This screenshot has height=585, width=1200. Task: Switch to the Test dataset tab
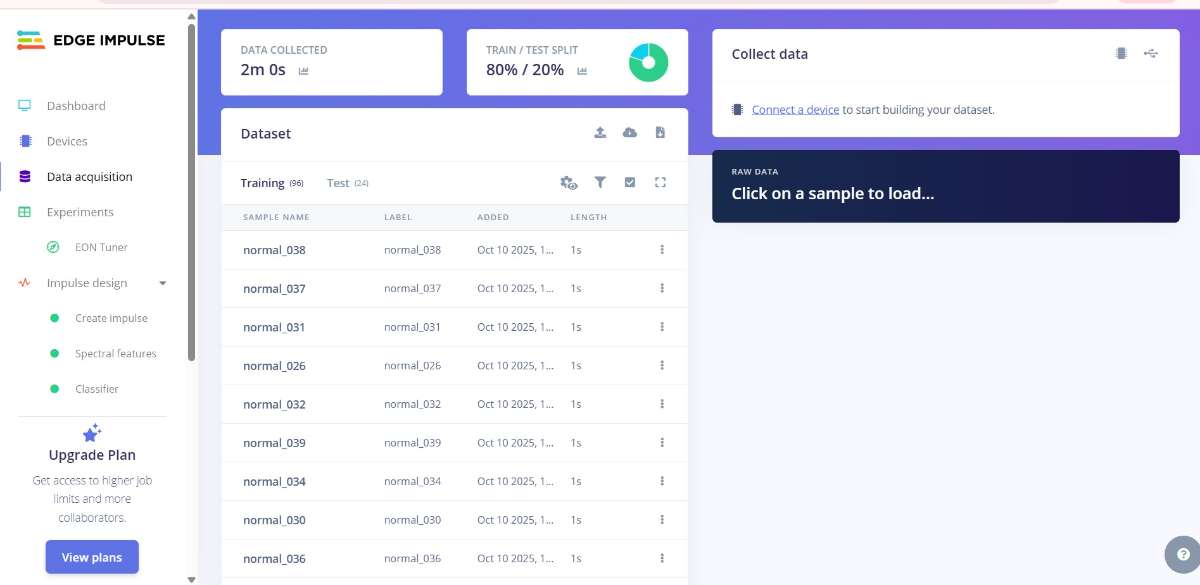(x=338, y=183)
